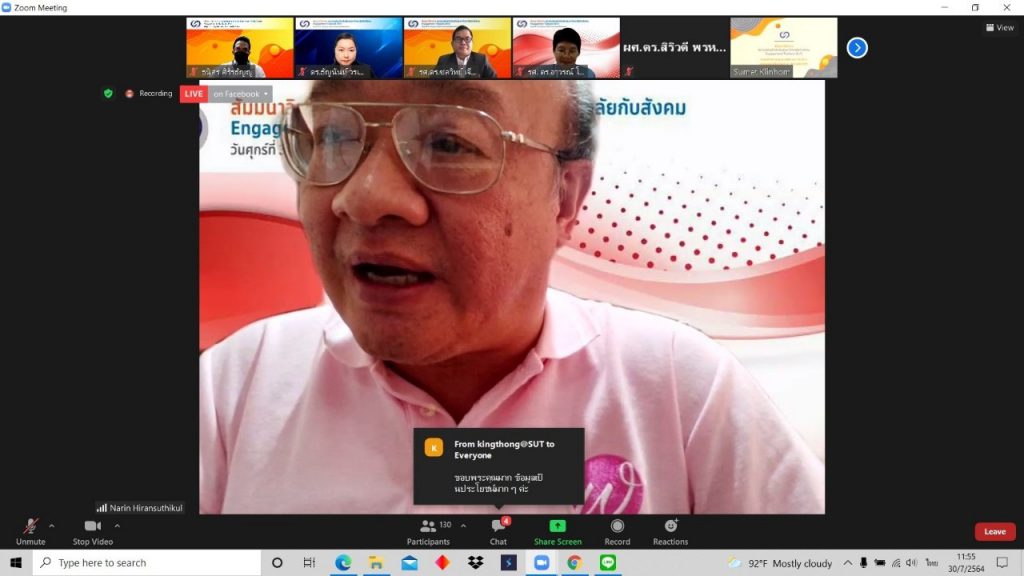Start recording with the Record button
The image size is (1024, 576).
coord(617,532)
